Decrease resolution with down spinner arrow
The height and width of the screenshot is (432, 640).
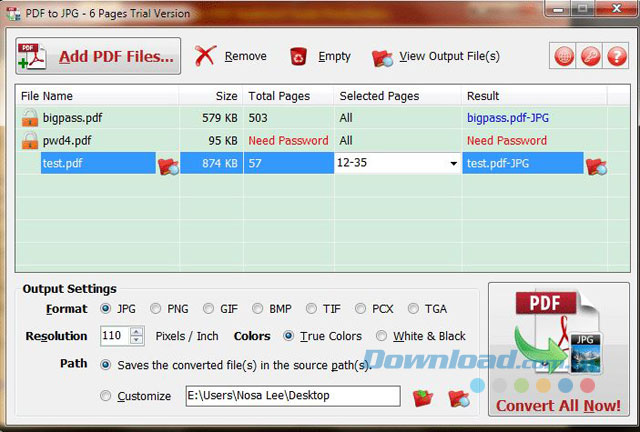[x=137, y=340]
